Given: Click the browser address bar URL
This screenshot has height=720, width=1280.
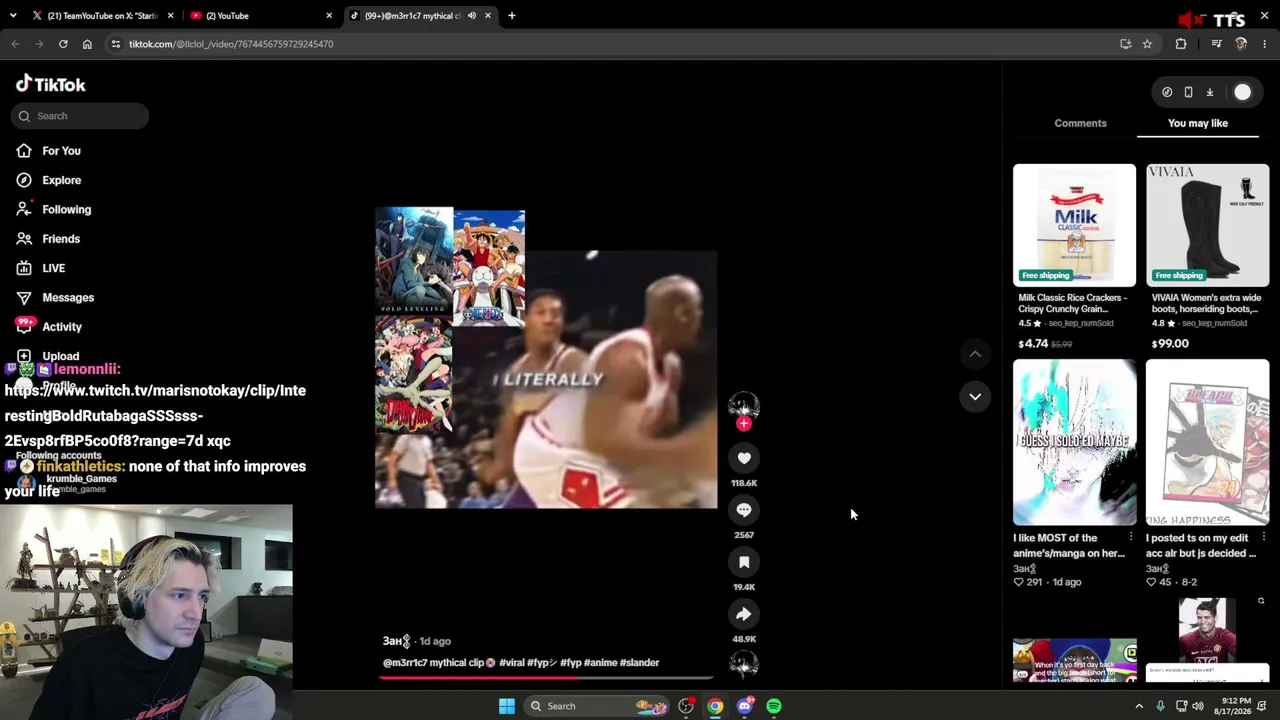Looking at the screenshot, I should tap(231, 44).
